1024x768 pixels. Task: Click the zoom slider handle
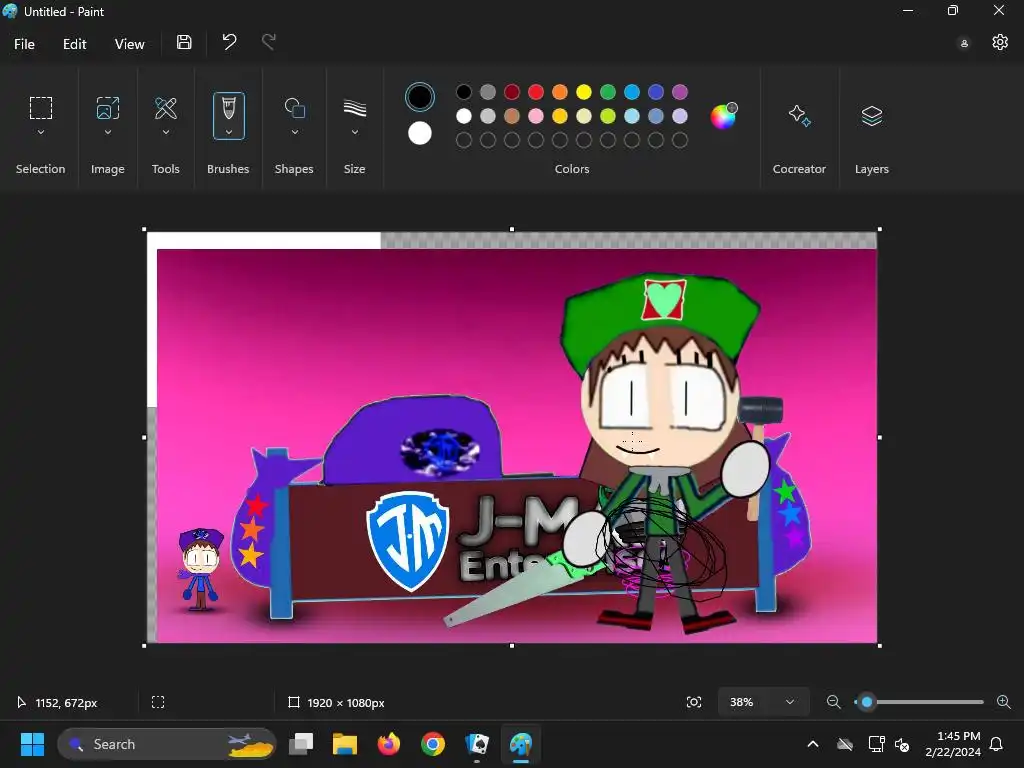[867, 702]
